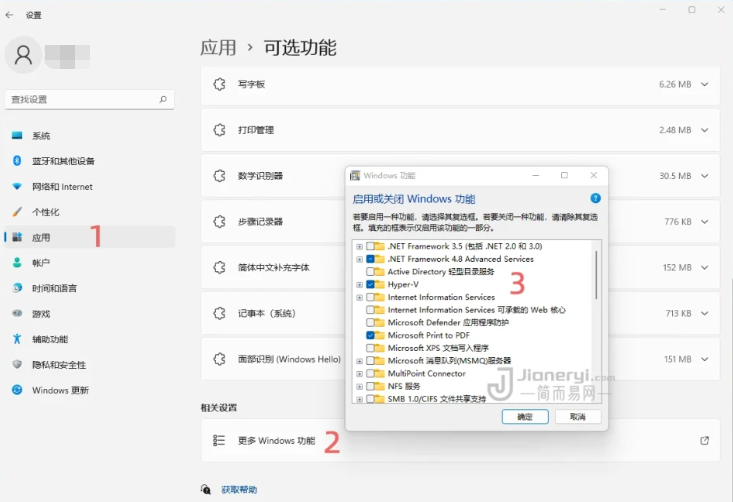Click the 隐私和安全性 shield icon

(x=17, y=364)
